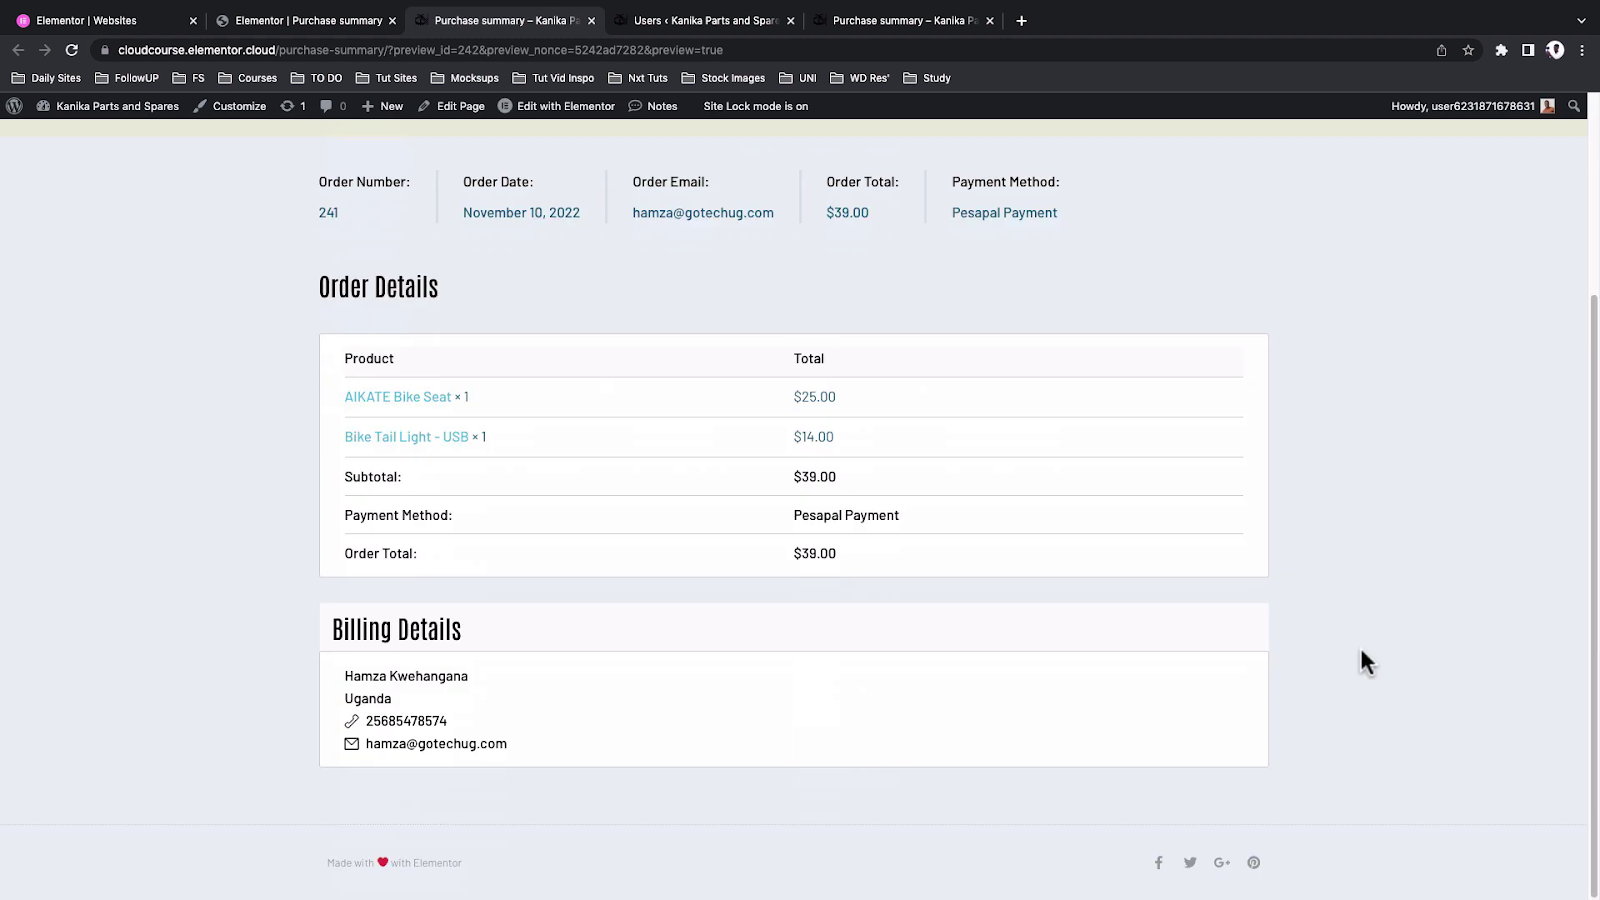Switch to the Elementor Websites tab

tap(86, 20)
